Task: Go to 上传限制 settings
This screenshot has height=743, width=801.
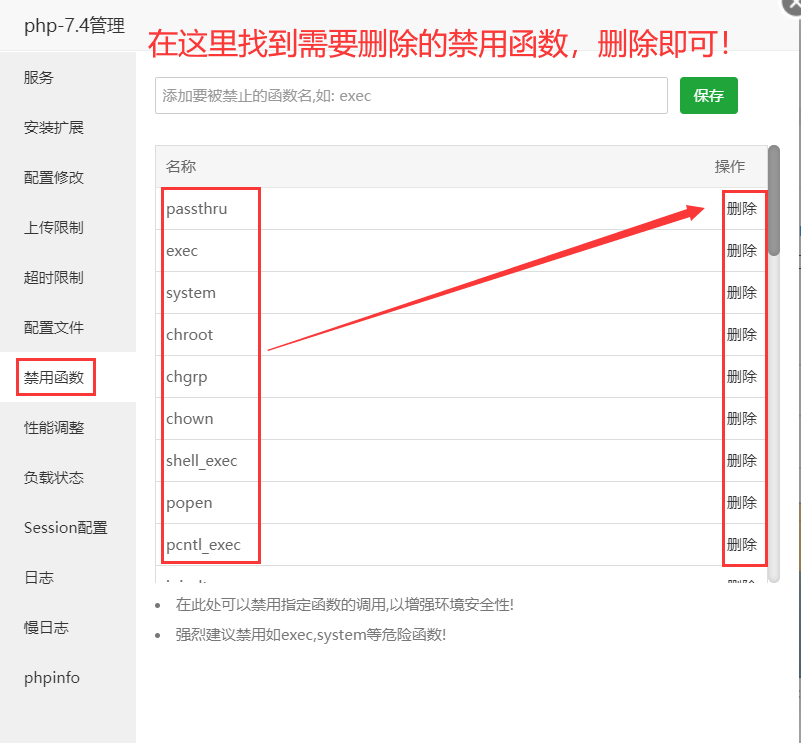Action: [54, 228]
